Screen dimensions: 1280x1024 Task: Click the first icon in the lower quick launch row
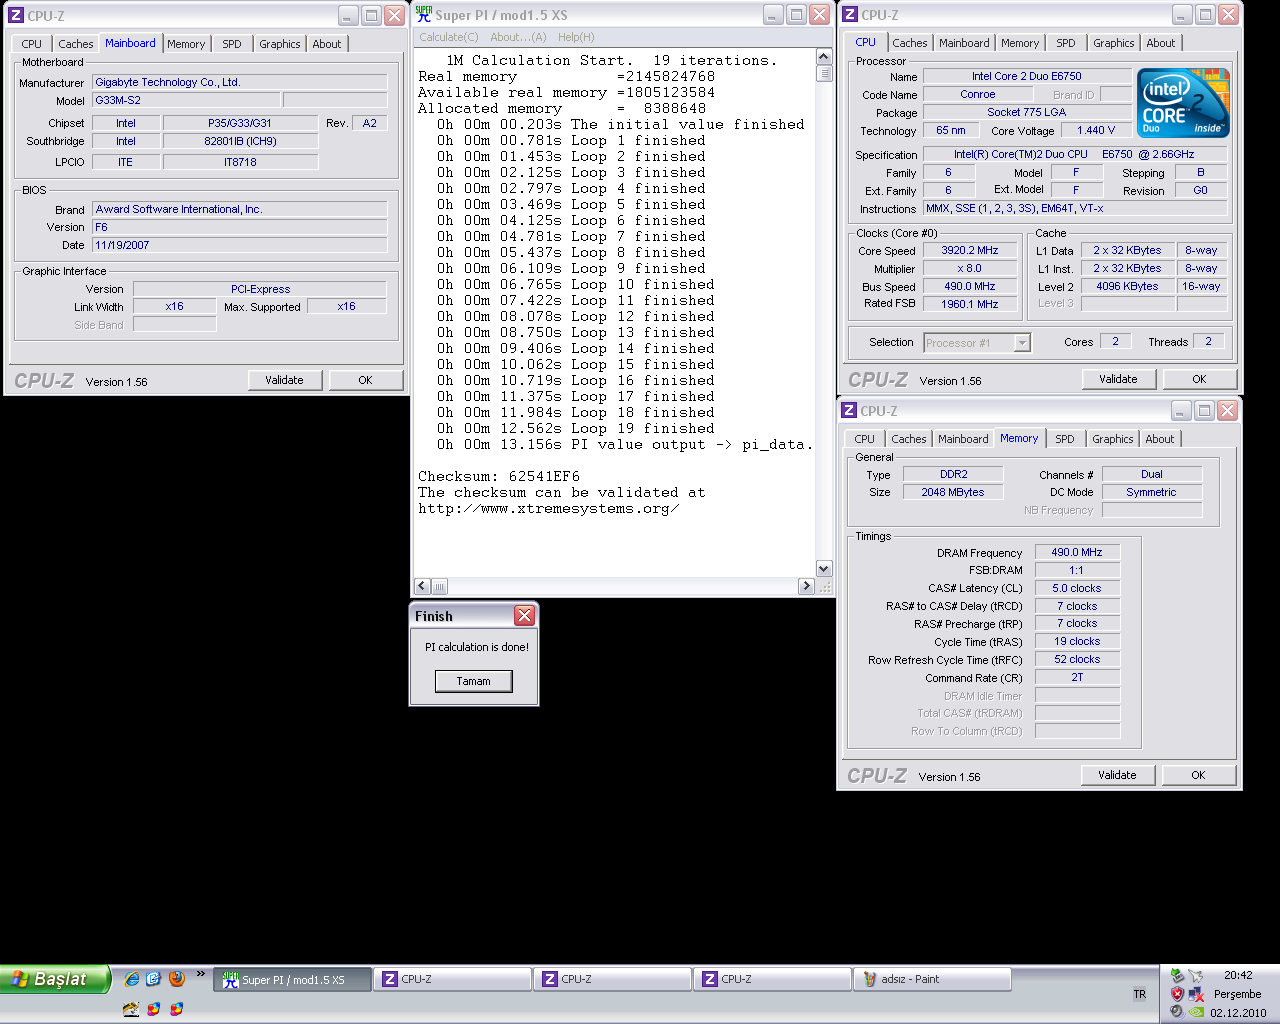[x=131, y=1008]
